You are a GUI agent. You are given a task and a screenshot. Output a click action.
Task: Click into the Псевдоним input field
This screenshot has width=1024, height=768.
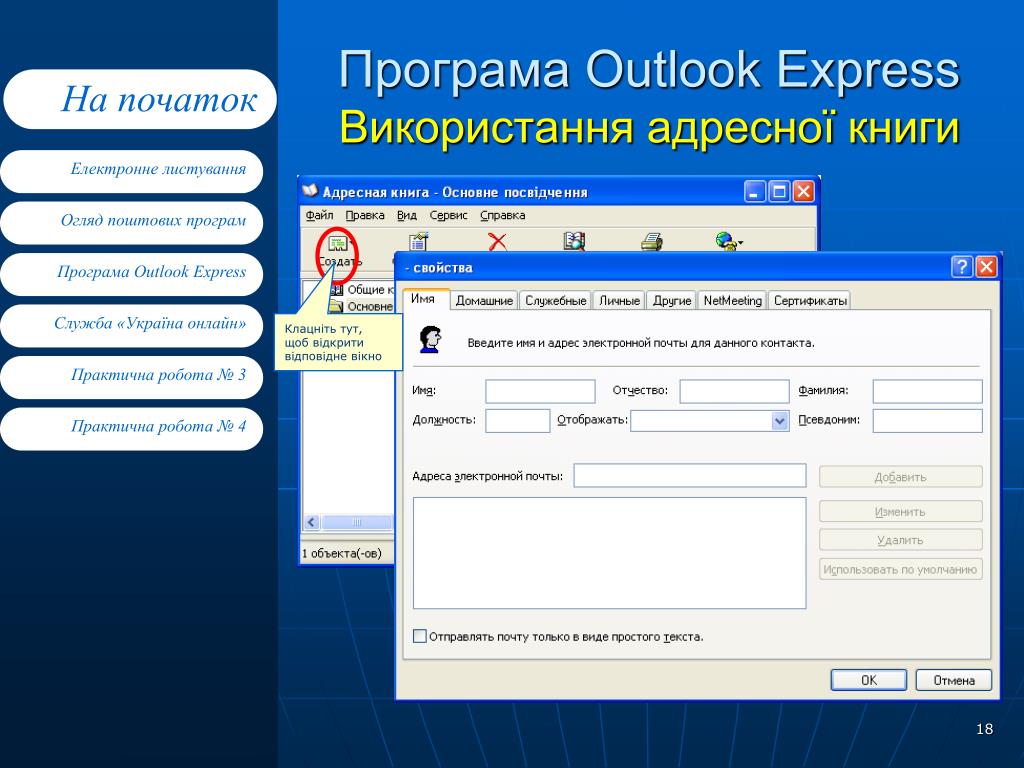point(927,421)
